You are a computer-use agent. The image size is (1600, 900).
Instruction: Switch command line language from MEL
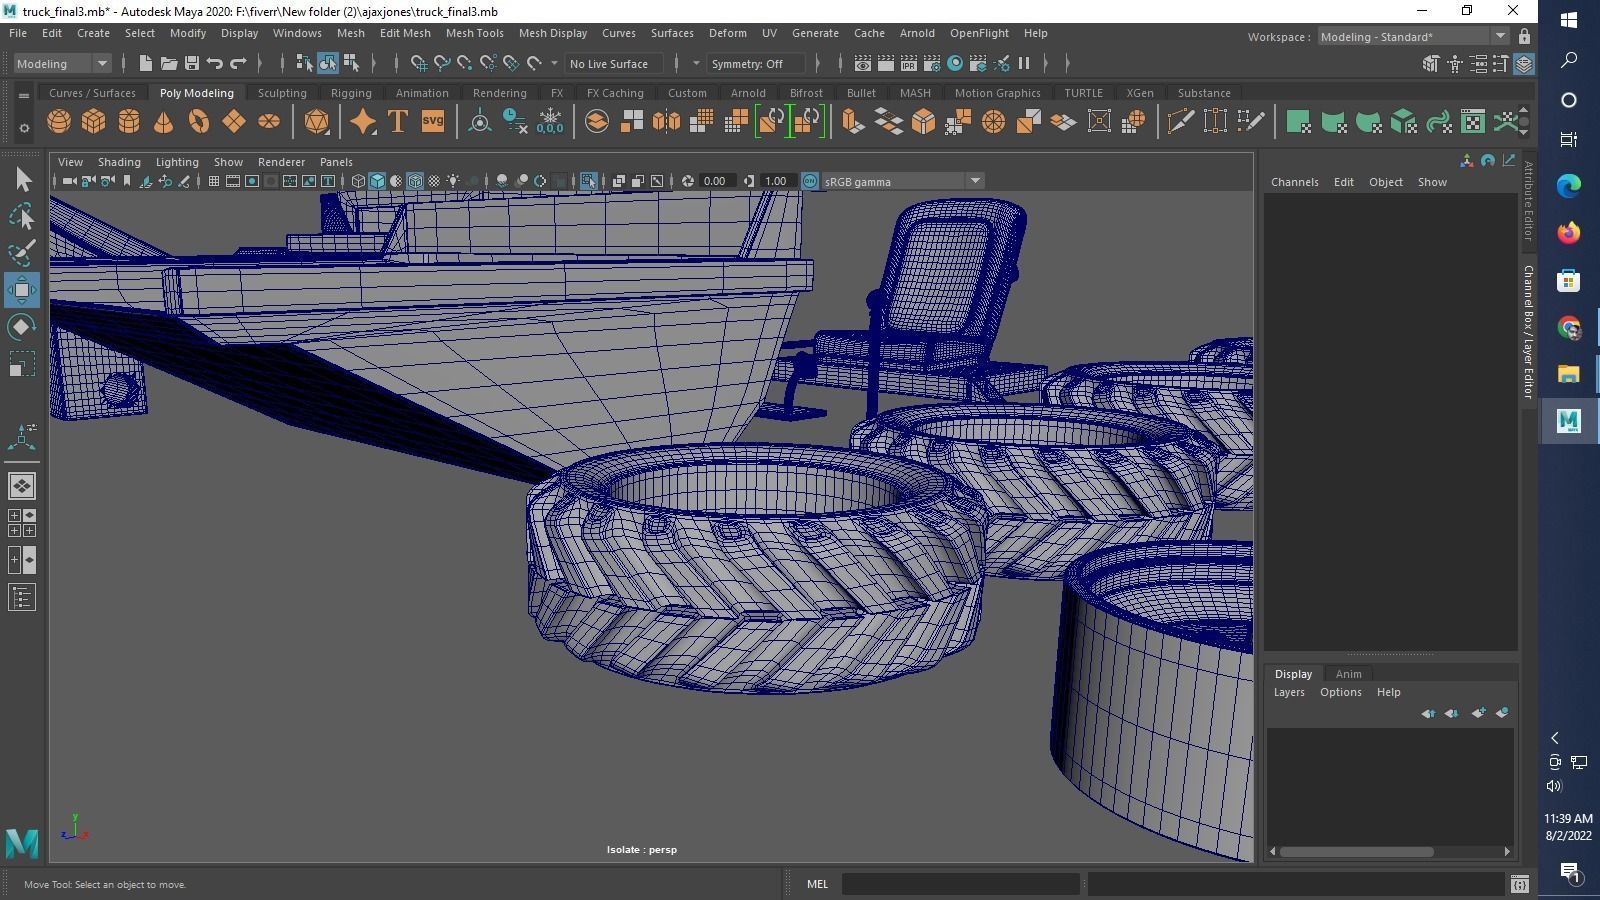817,884
